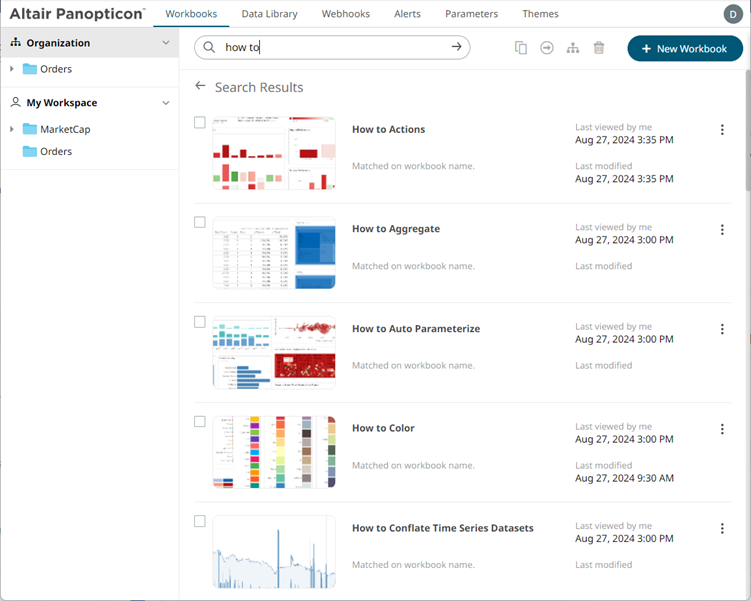Check the How to Actions checkbox
Image resolution: width=751 pixels, height=601 pixels.
point(200,123)
